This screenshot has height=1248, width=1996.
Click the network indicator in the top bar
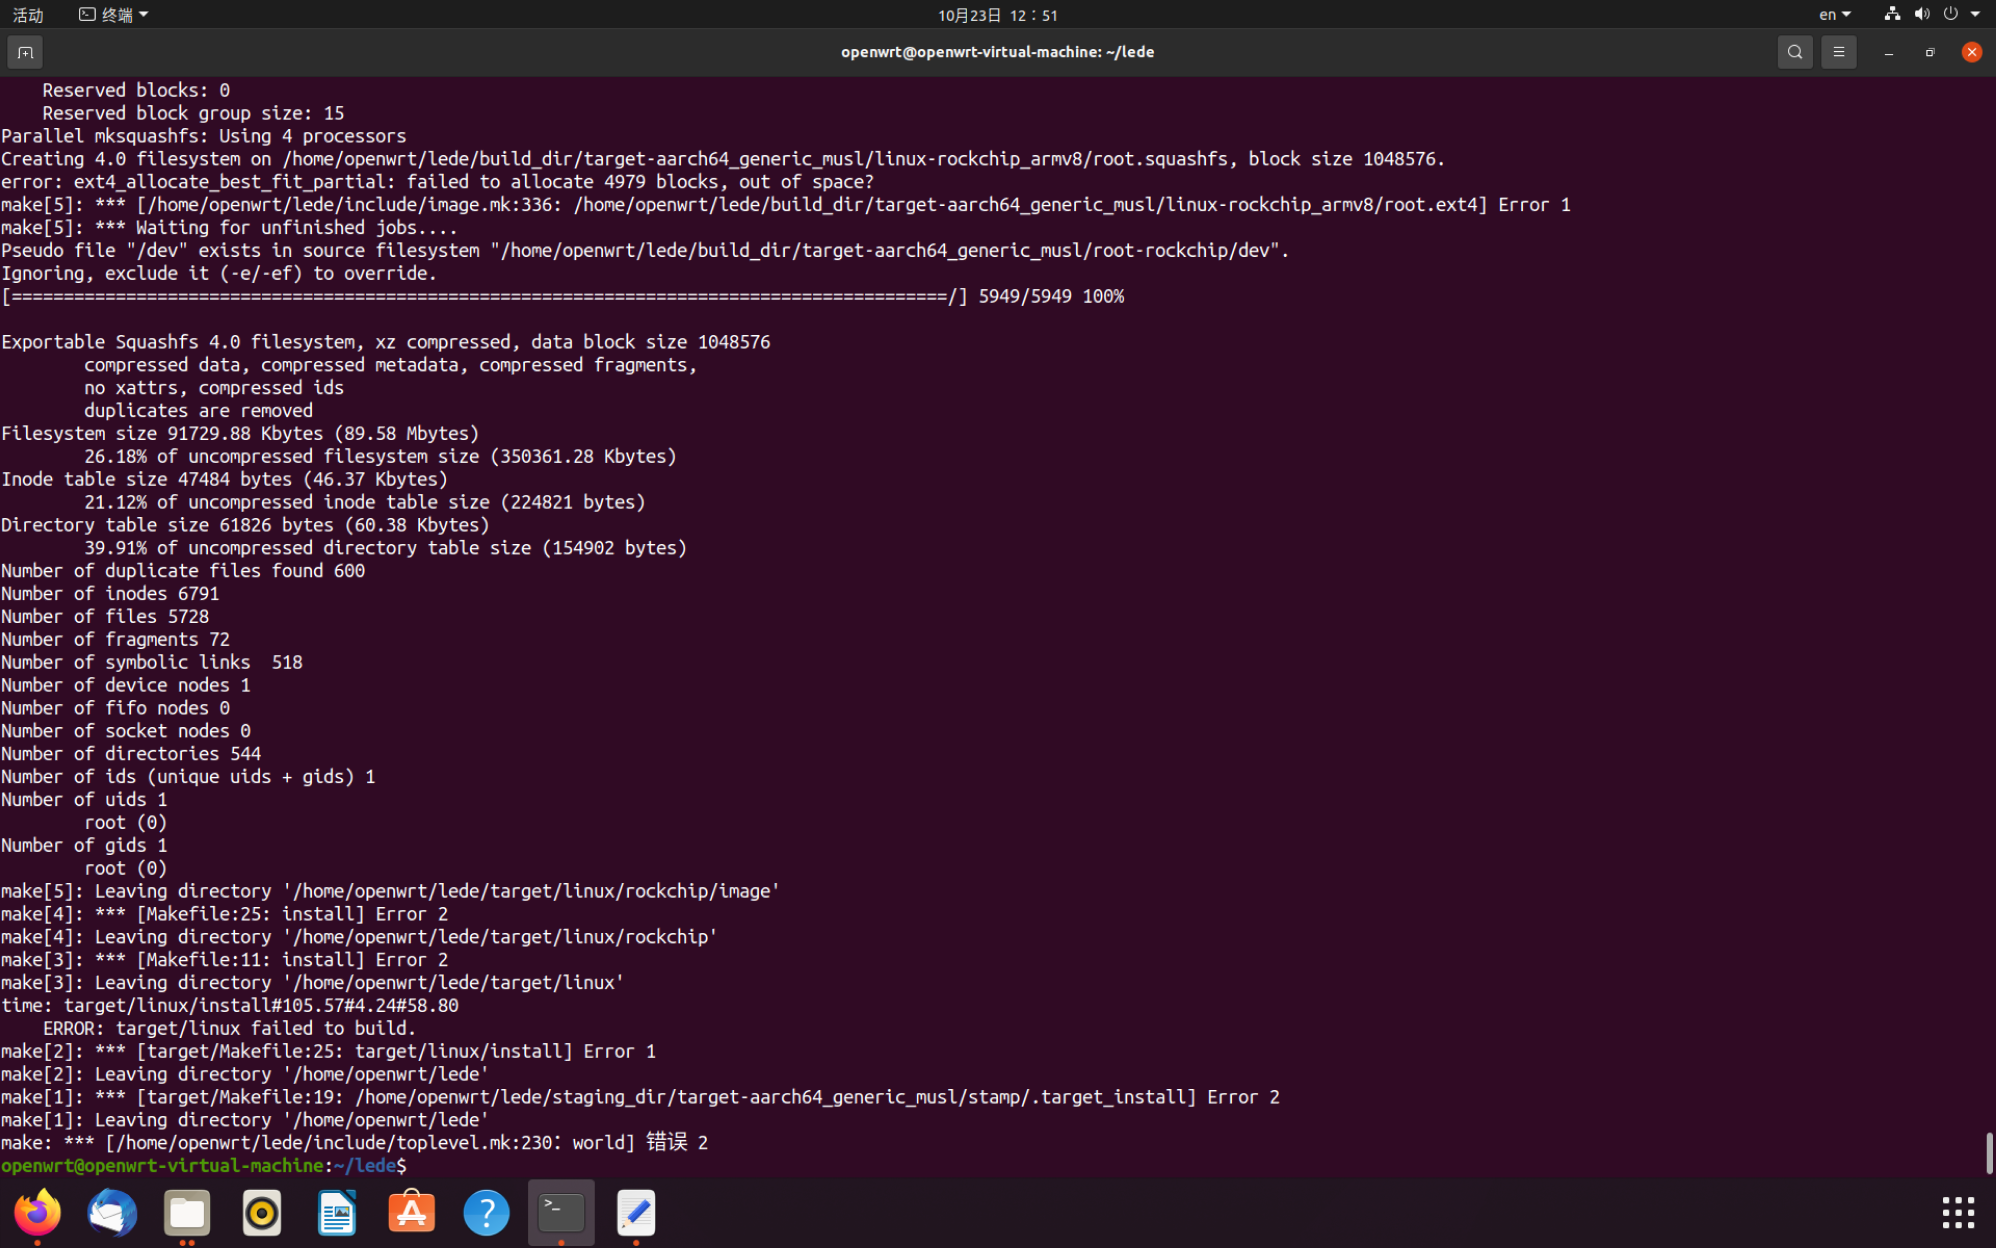click(x=1891, y=14)
